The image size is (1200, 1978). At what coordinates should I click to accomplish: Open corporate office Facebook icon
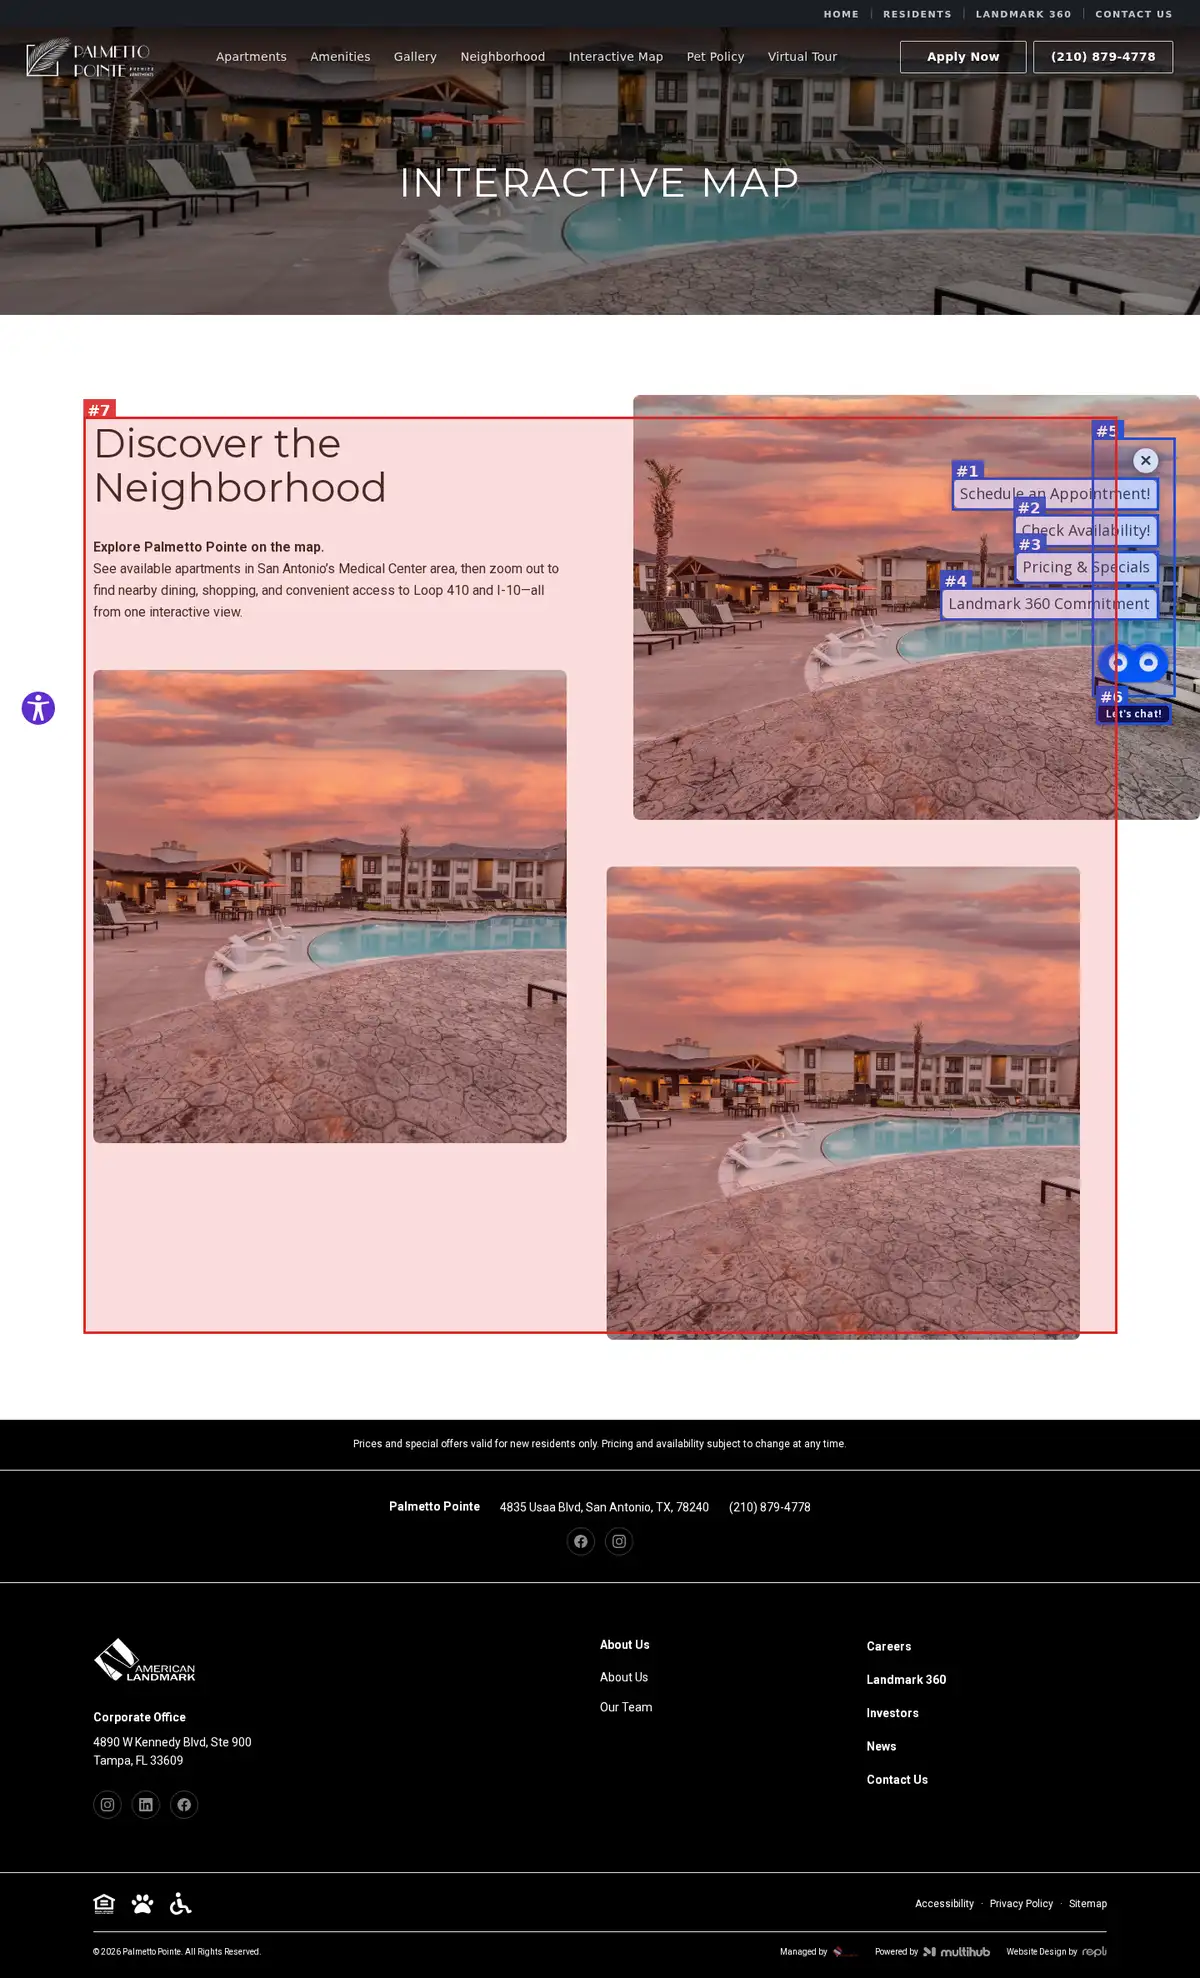point(184,1804)
